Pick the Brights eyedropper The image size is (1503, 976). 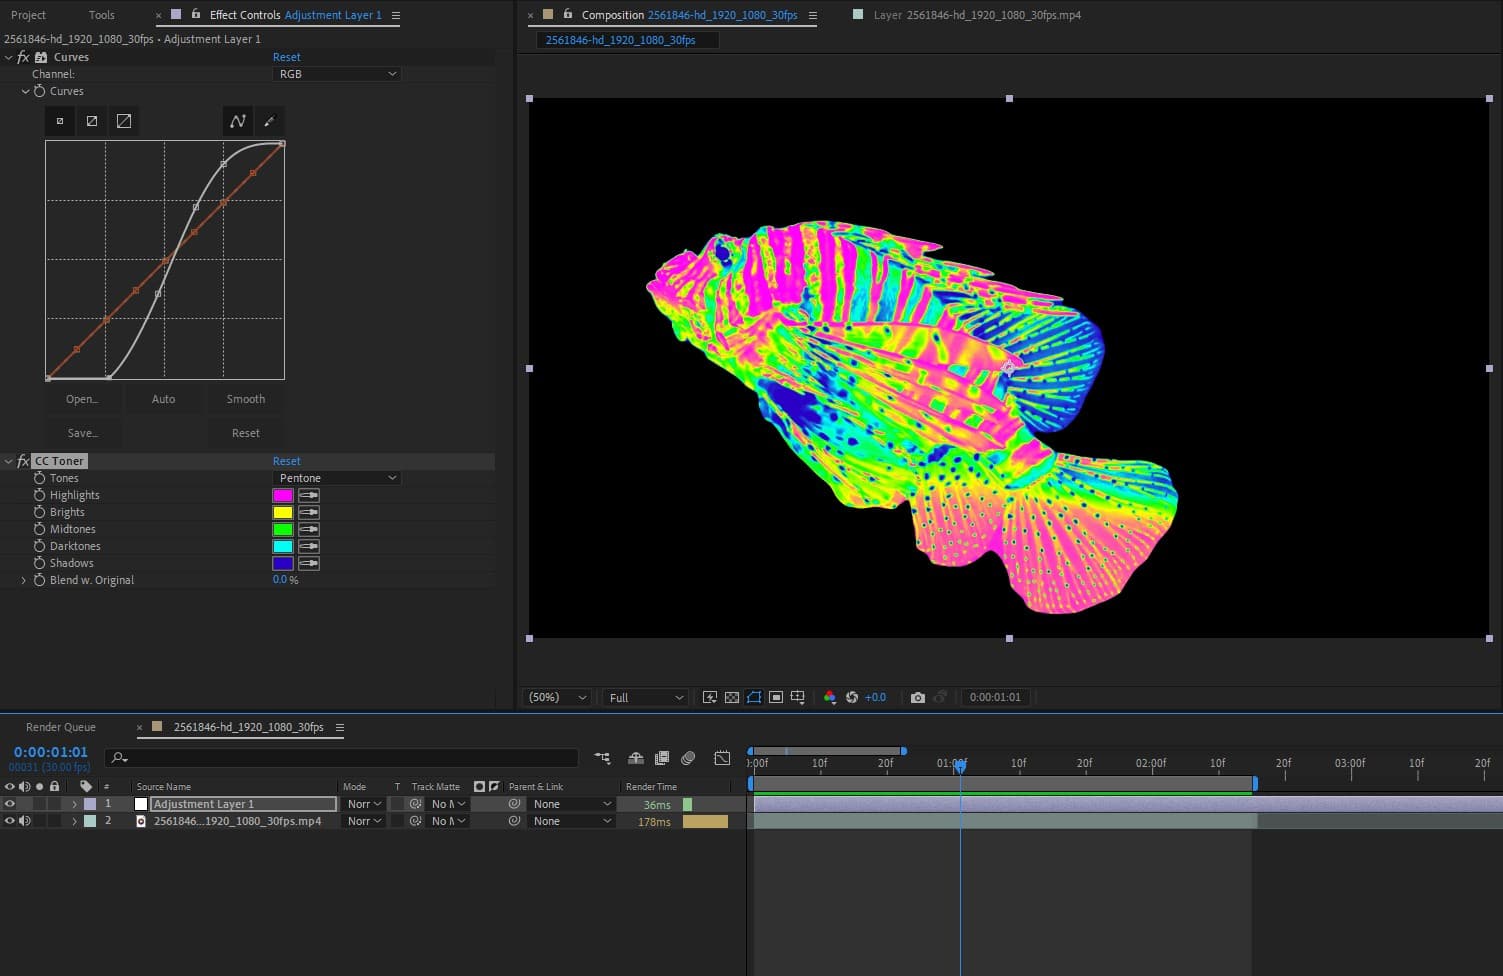click(x=309, y=512)
